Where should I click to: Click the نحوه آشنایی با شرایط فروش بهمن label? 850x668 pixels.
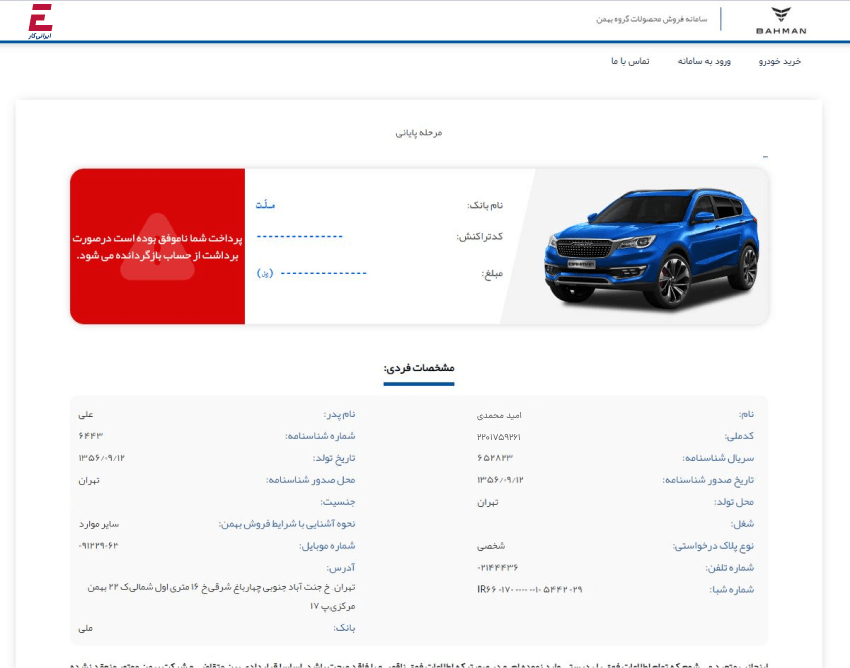(287, 524)
